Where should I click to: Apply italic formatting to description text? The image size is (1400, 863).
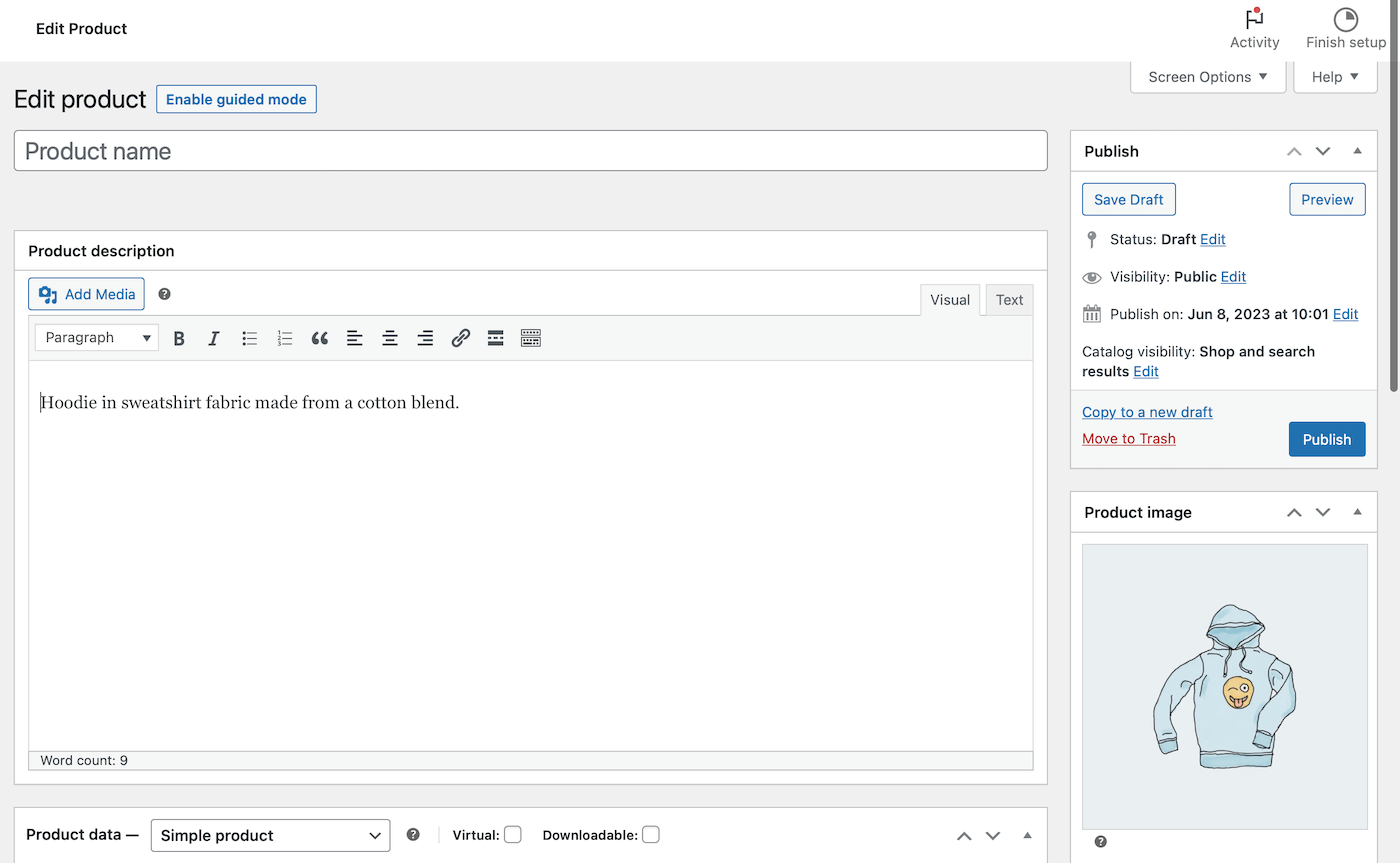click(214, 338)
